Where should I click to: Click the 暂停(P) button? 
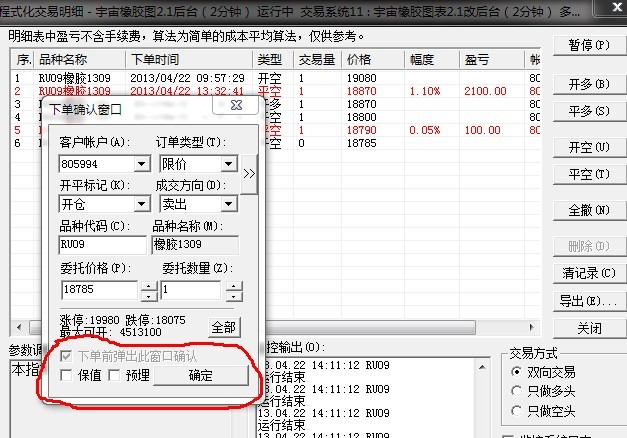(589, 45)
